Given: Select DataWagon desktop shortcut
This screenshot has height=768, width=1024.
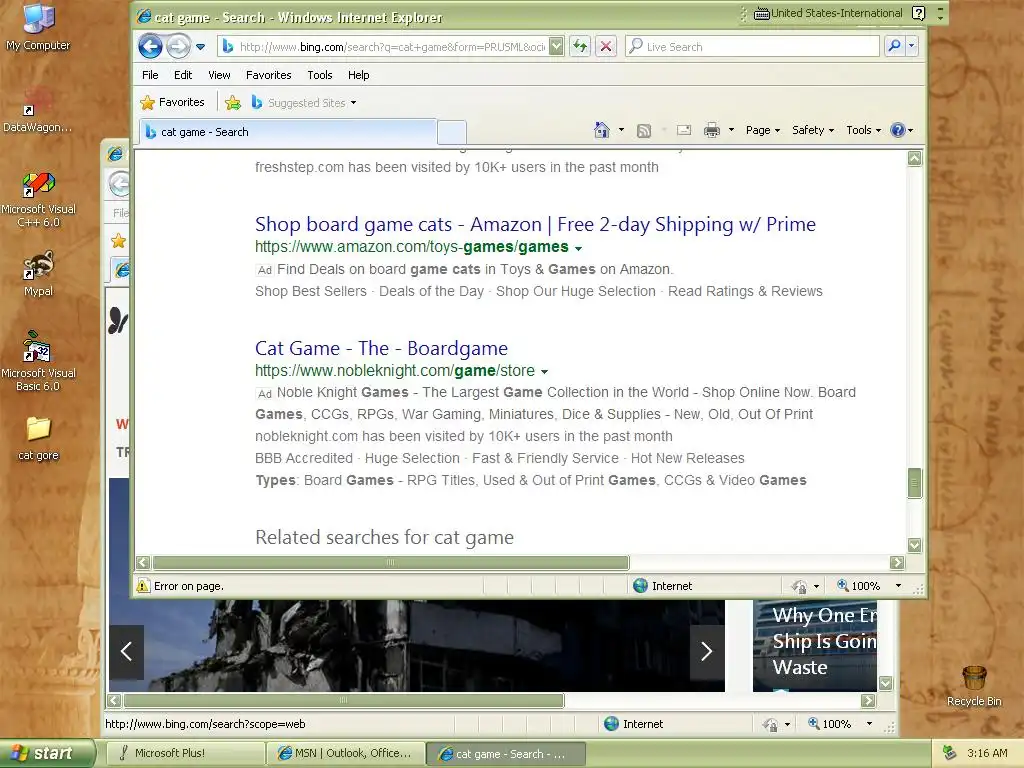Looking at the screenshot, I should [x=37, y=110].
